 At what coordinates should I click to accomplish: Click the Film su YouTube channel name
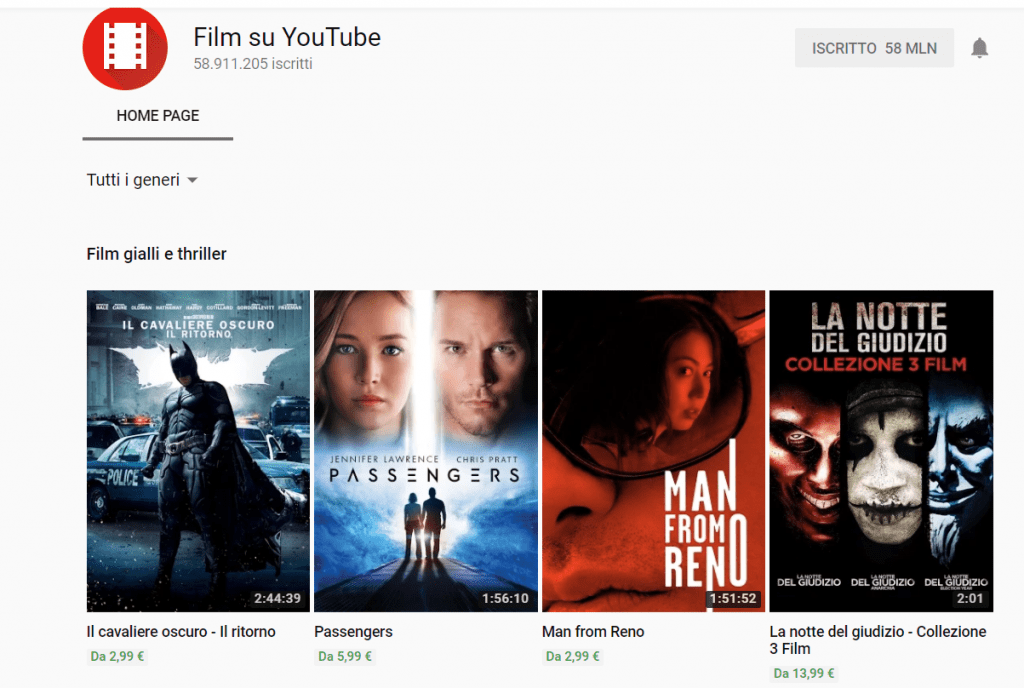point(287,37)
